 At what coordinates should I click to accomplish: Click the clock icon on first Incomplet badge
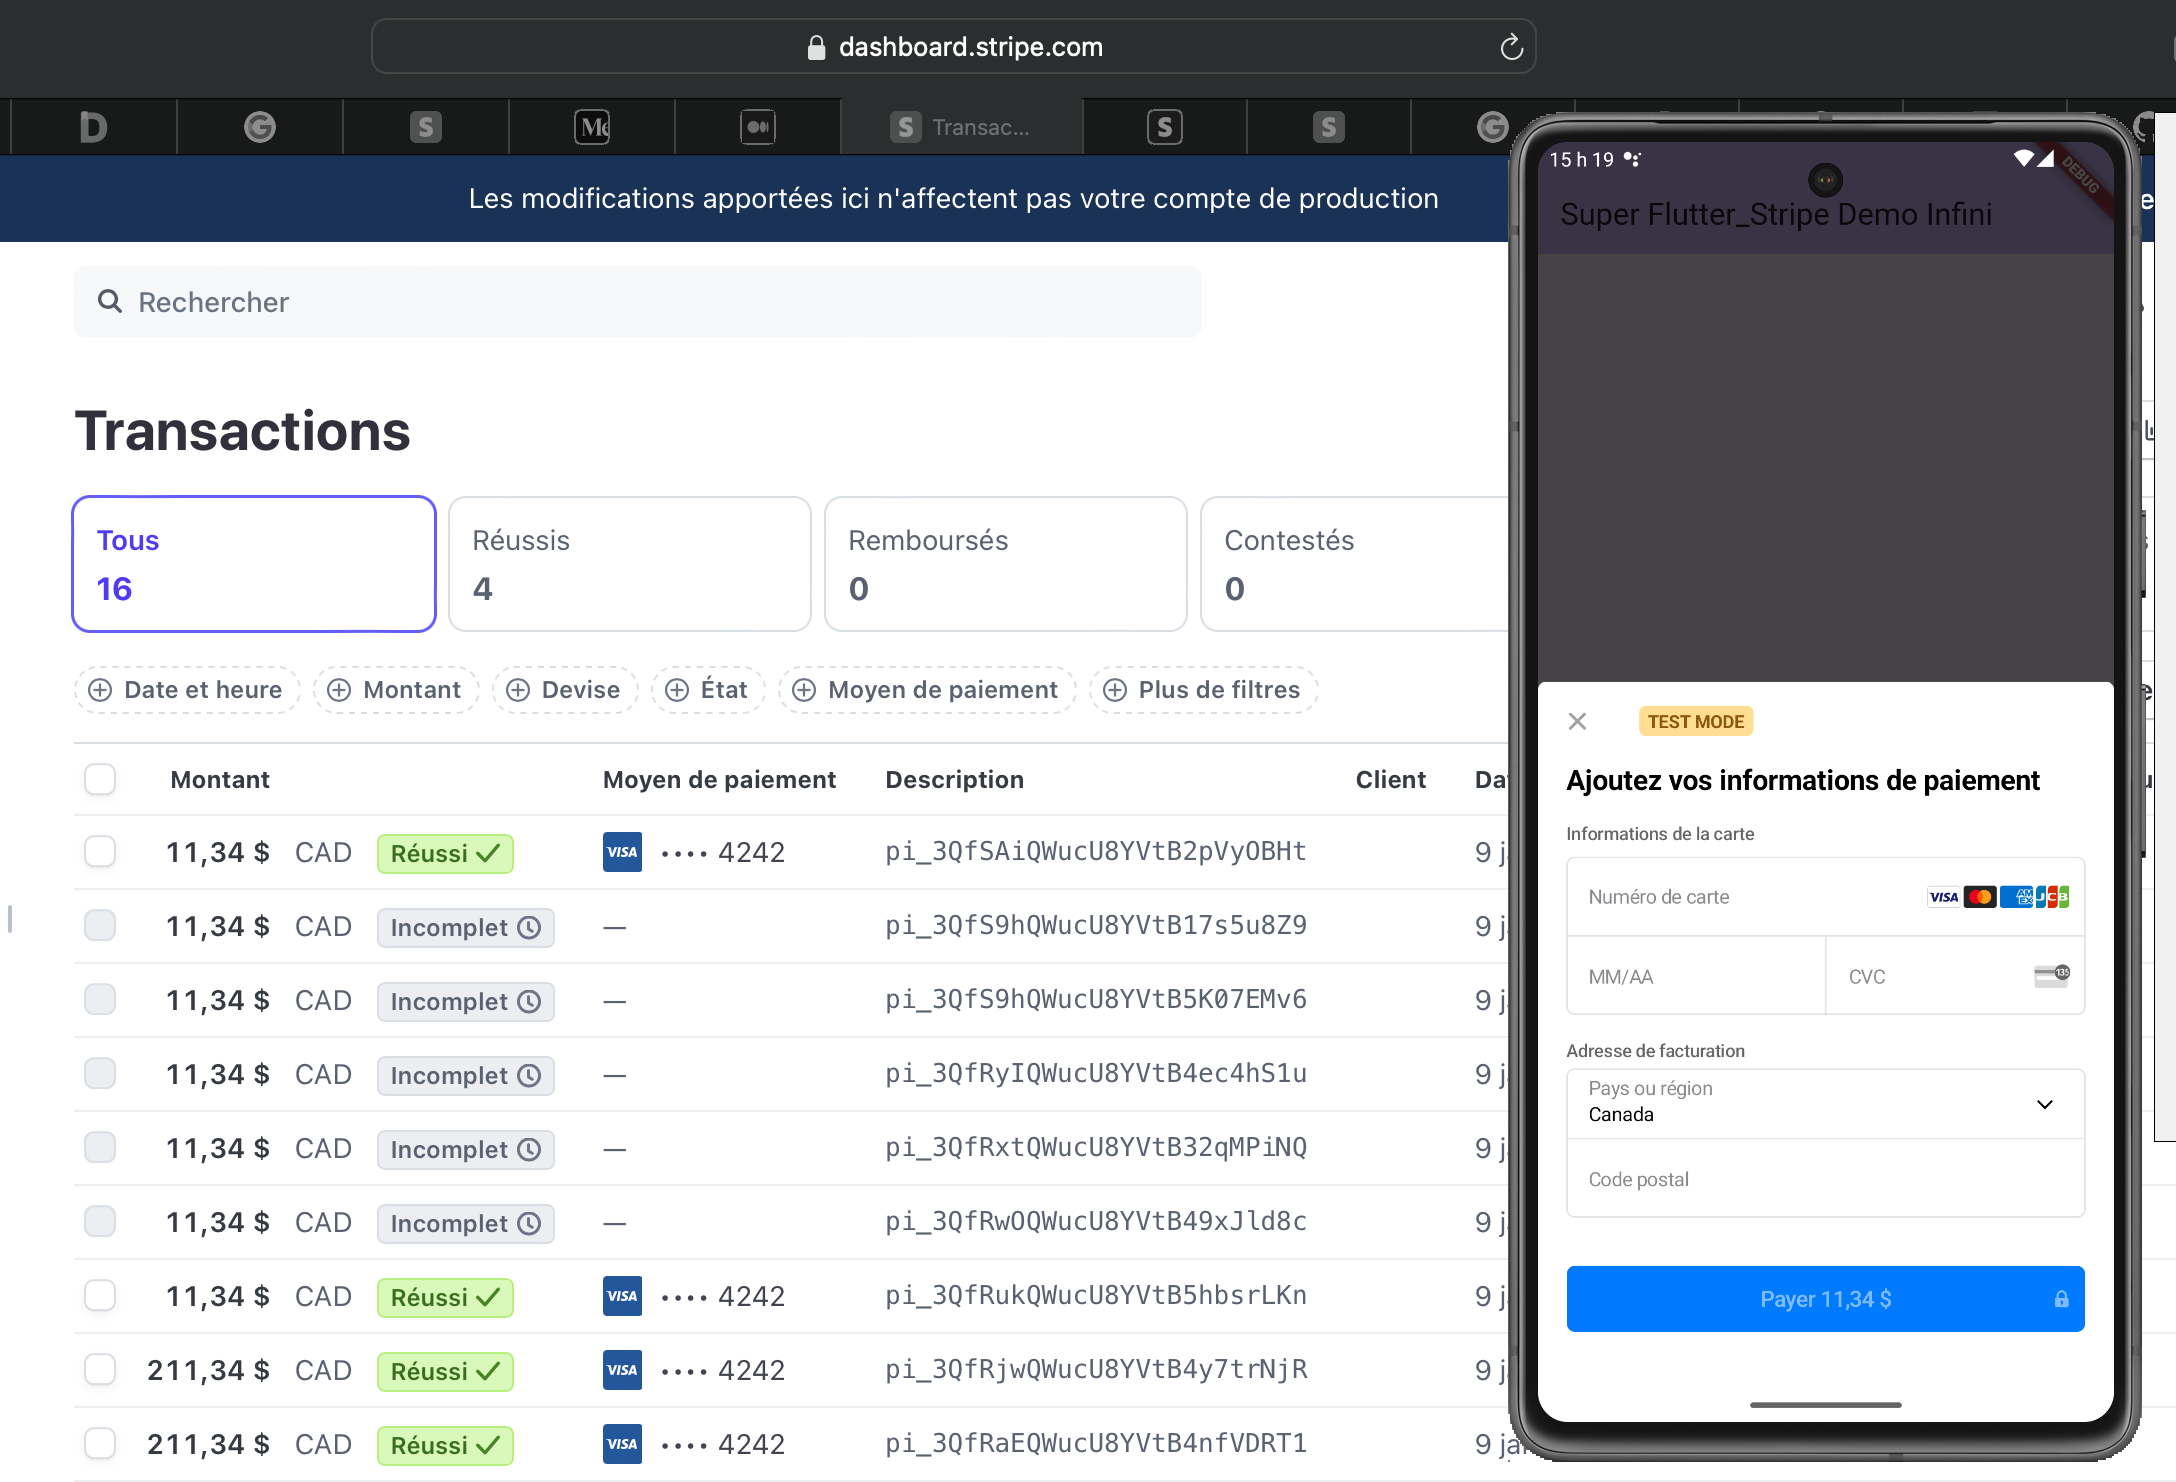(529, 928)
